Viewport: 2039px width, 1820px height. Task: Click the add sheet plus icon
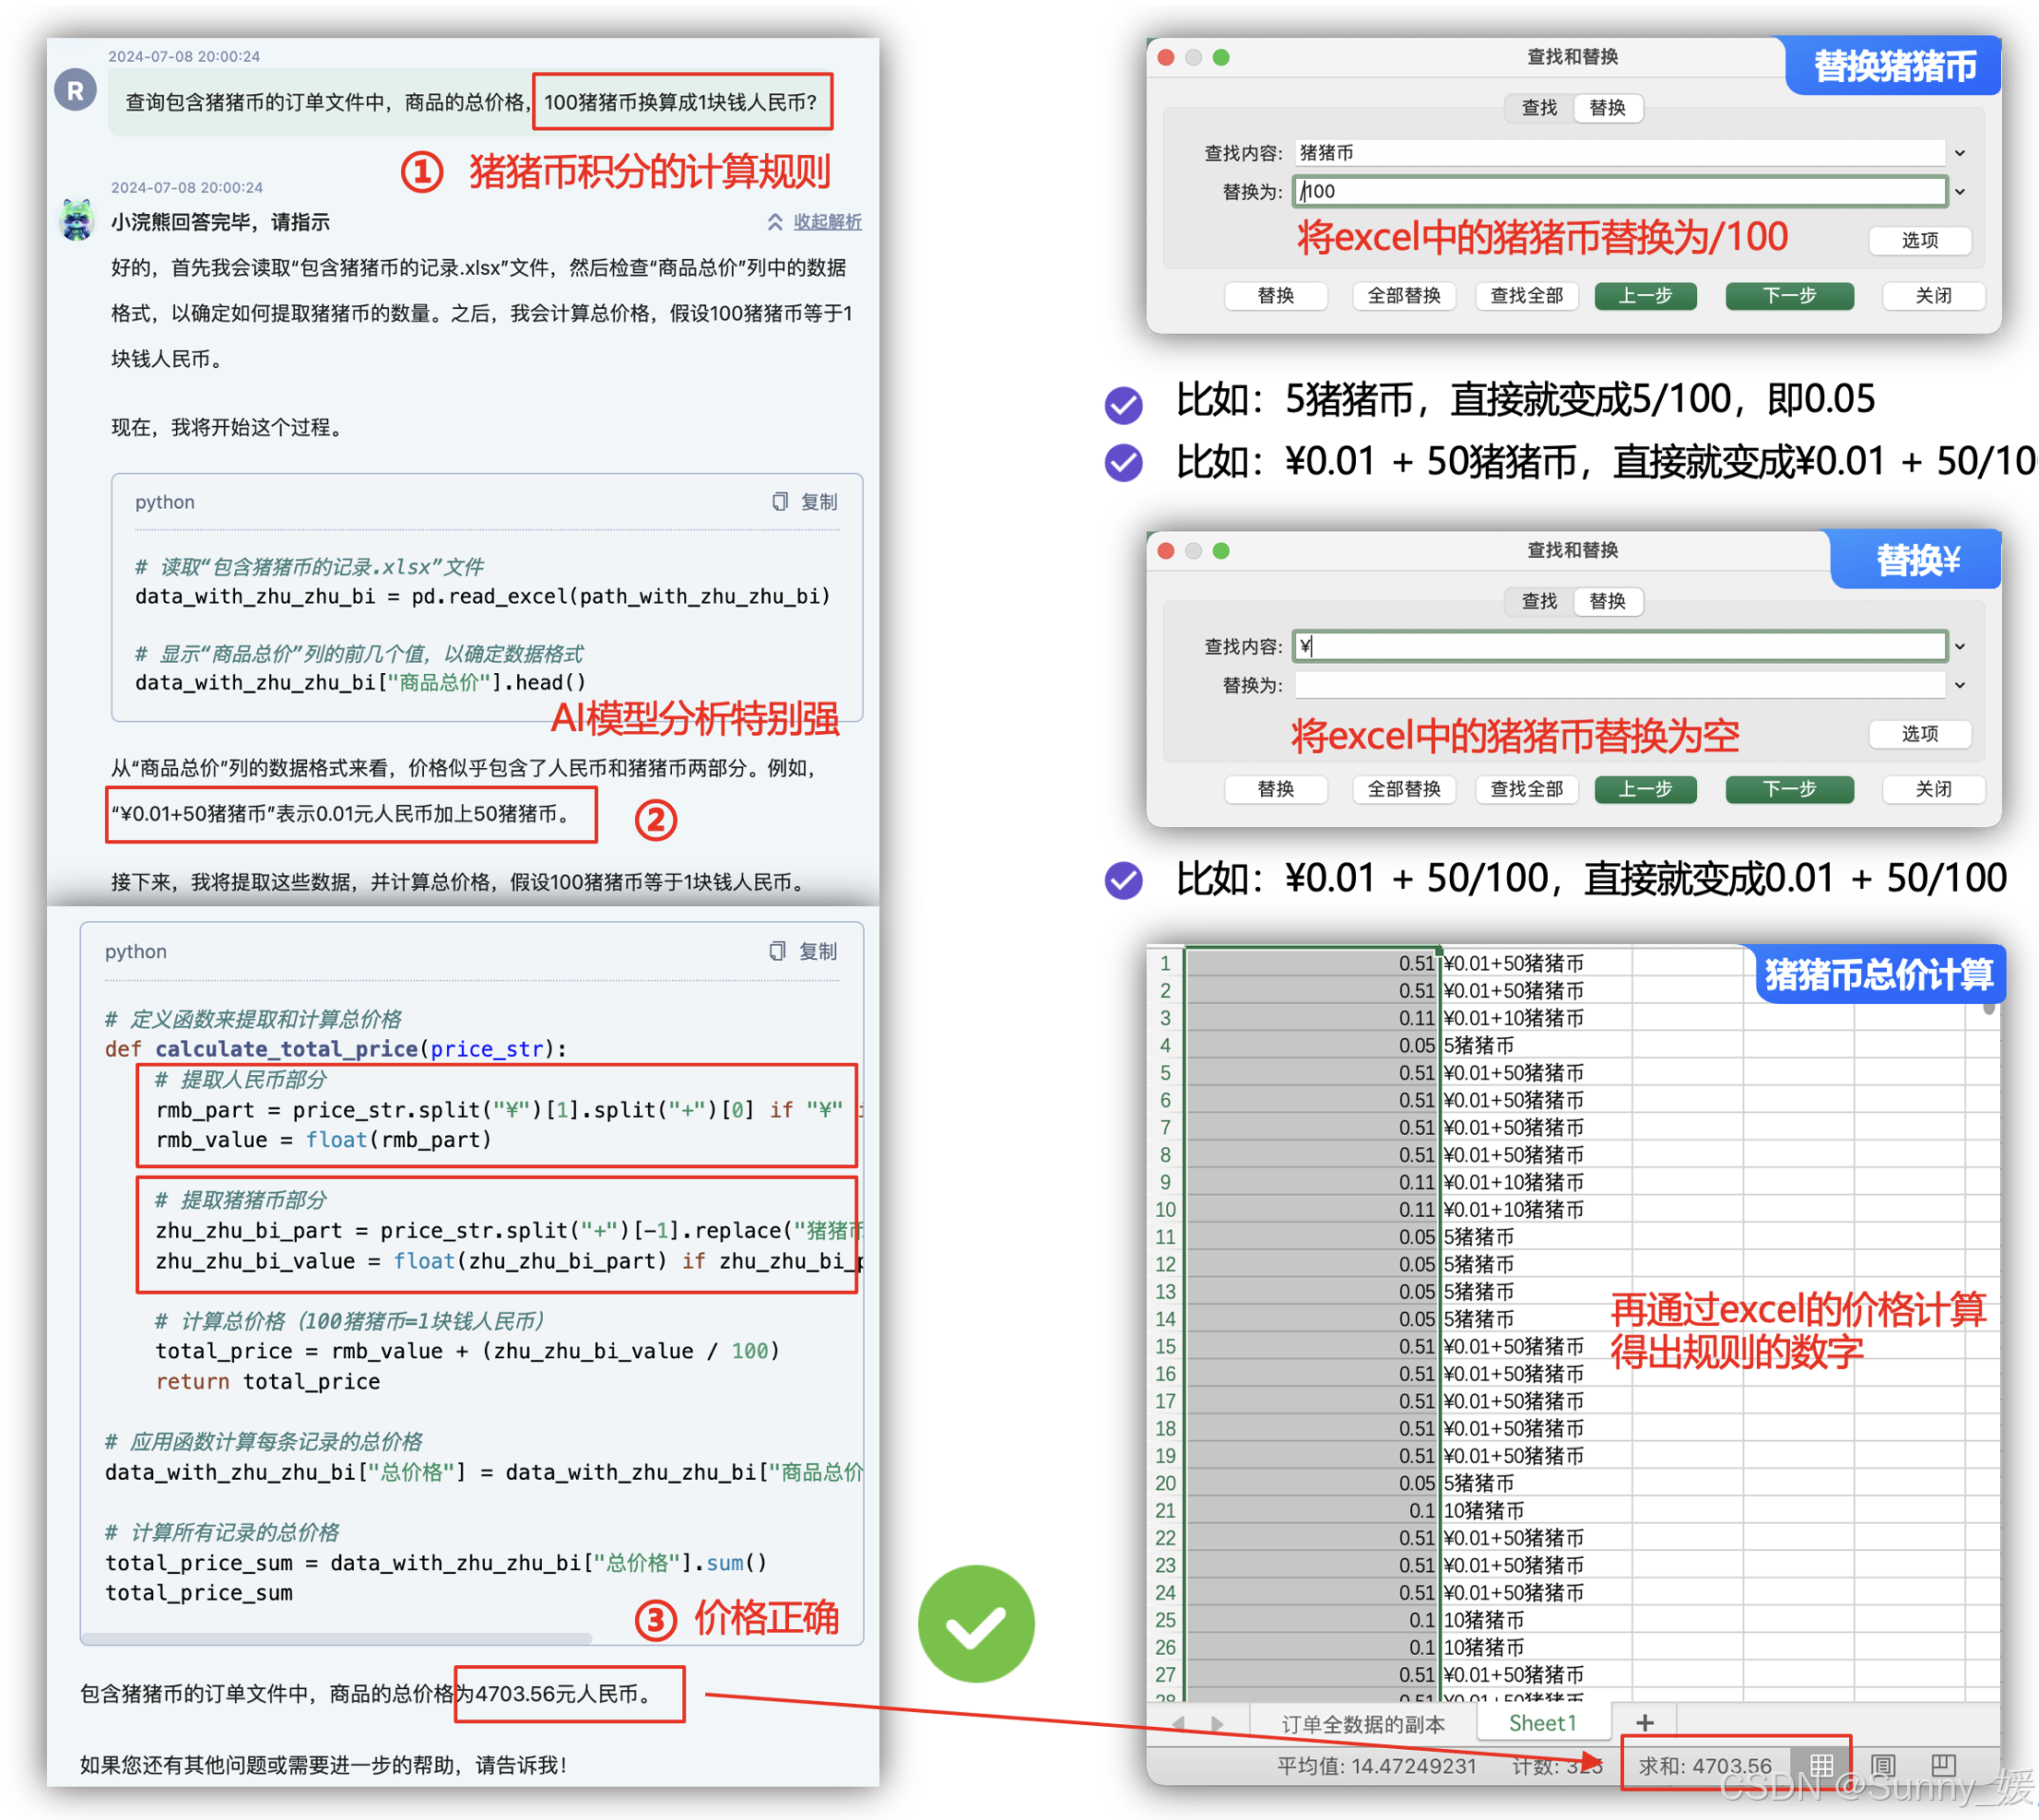1645,1723
